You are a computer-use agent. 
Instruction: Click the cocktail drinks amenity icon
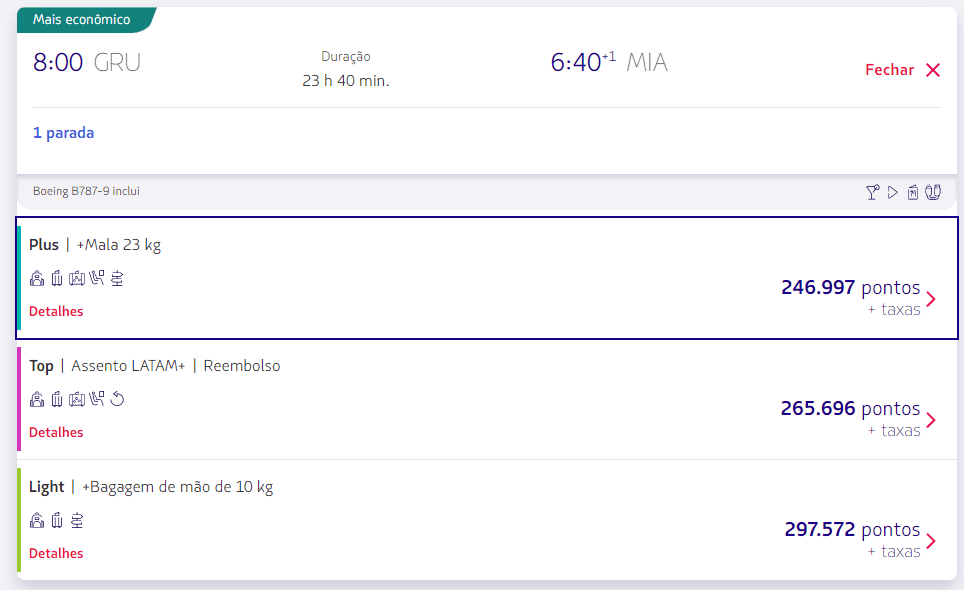click(x=873, y=192)
